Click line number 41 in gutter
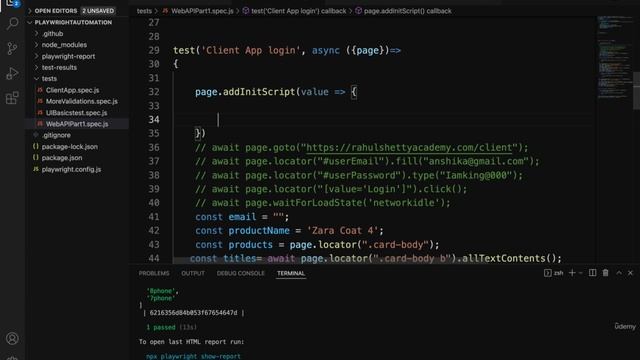 click(x=154, y=217)
